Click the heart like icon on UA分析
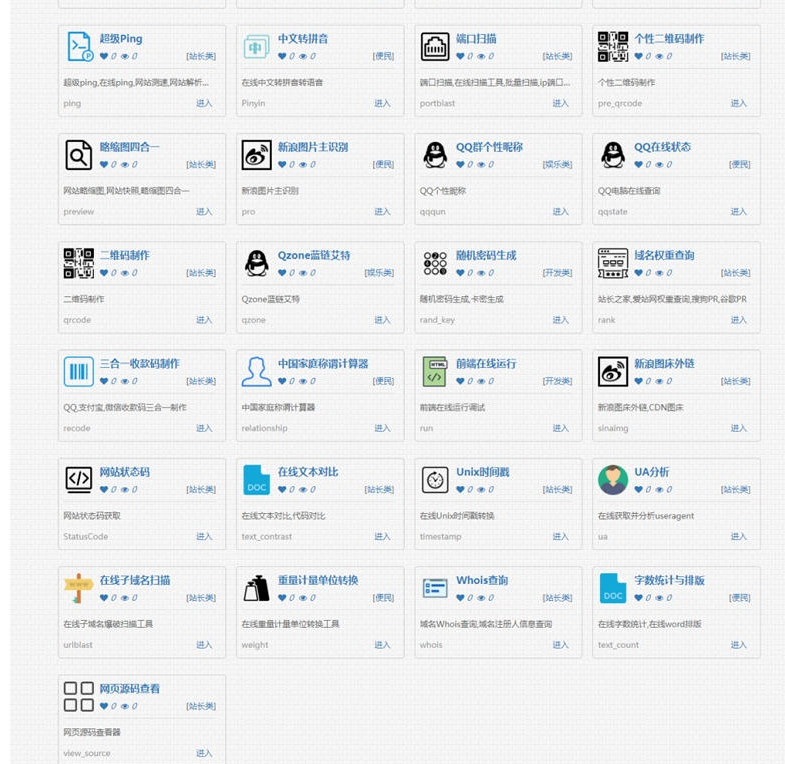 638,490
